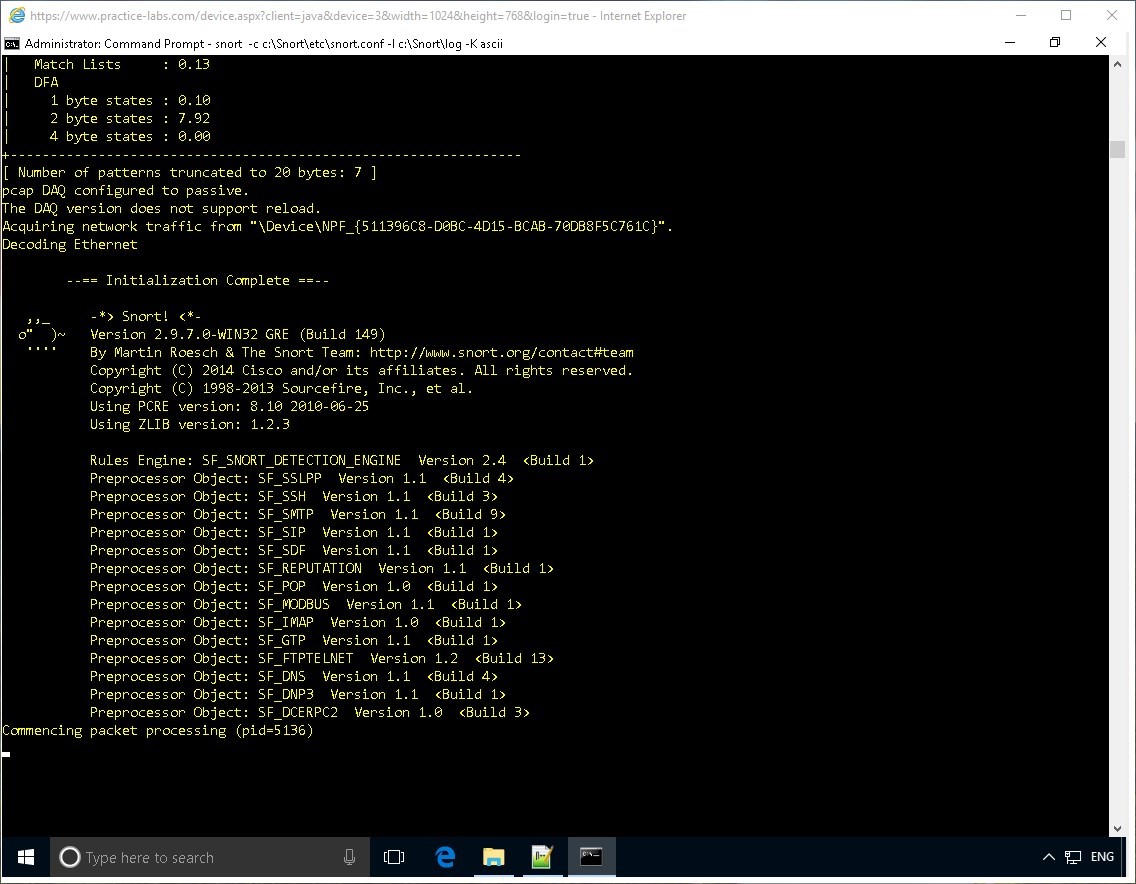Viewport: 1136px width, 884px height.
Task: Click the vertical scrollbar thumb in the console
Action: coord(1117,149)
